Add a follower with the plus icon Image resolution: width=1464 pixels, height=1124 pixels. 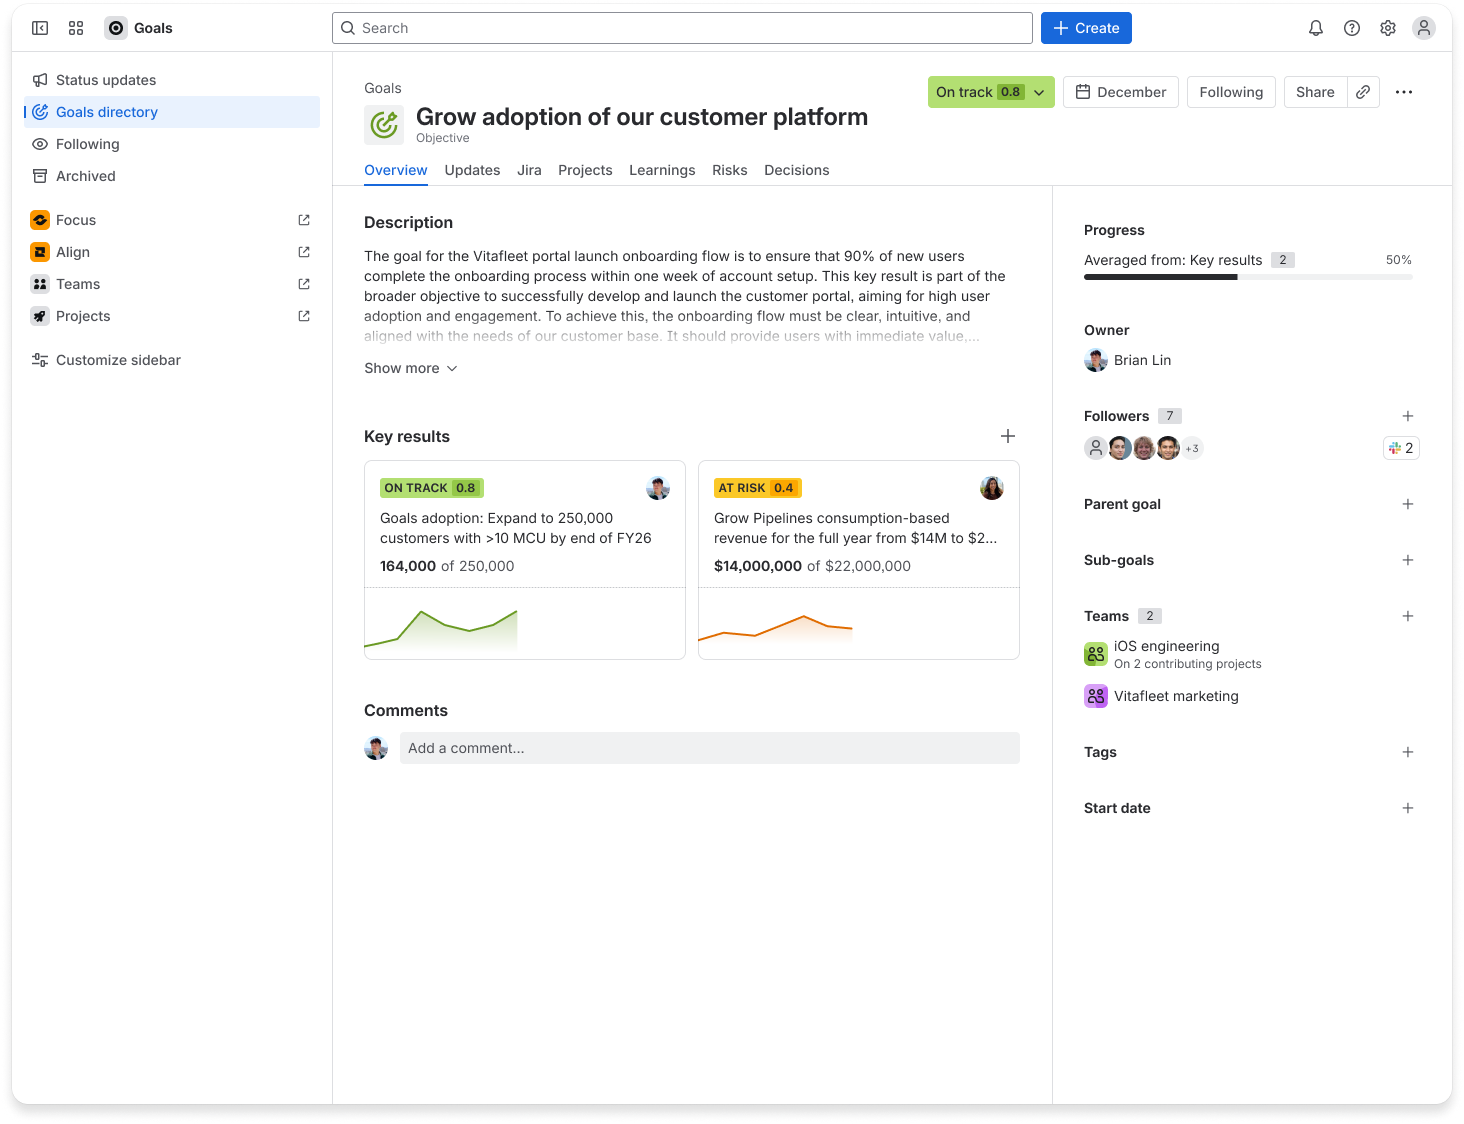(x=1408, y=416)
